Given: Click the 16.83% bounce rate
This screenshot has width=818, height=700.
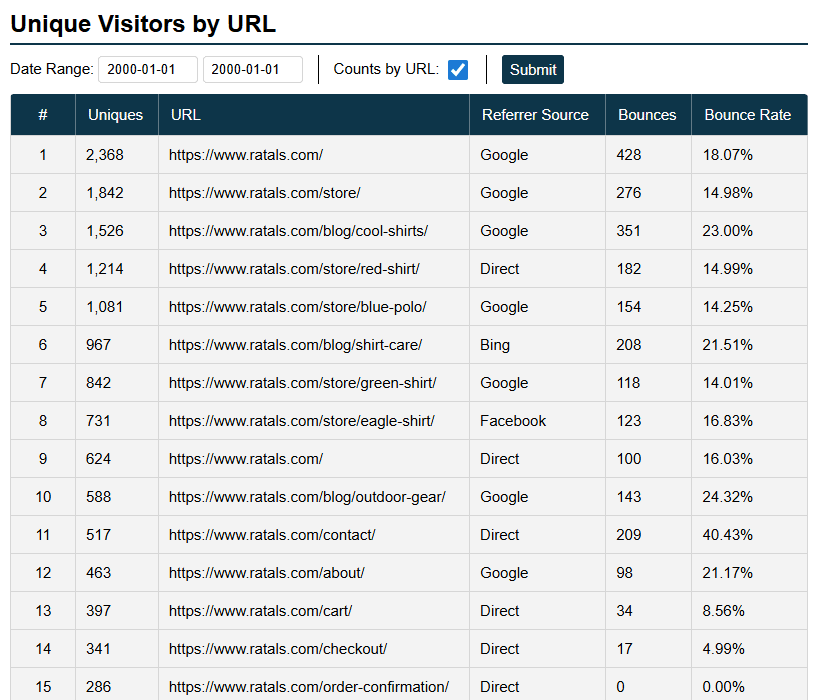Looking at the screenshot, I should (x=728, y=421).
